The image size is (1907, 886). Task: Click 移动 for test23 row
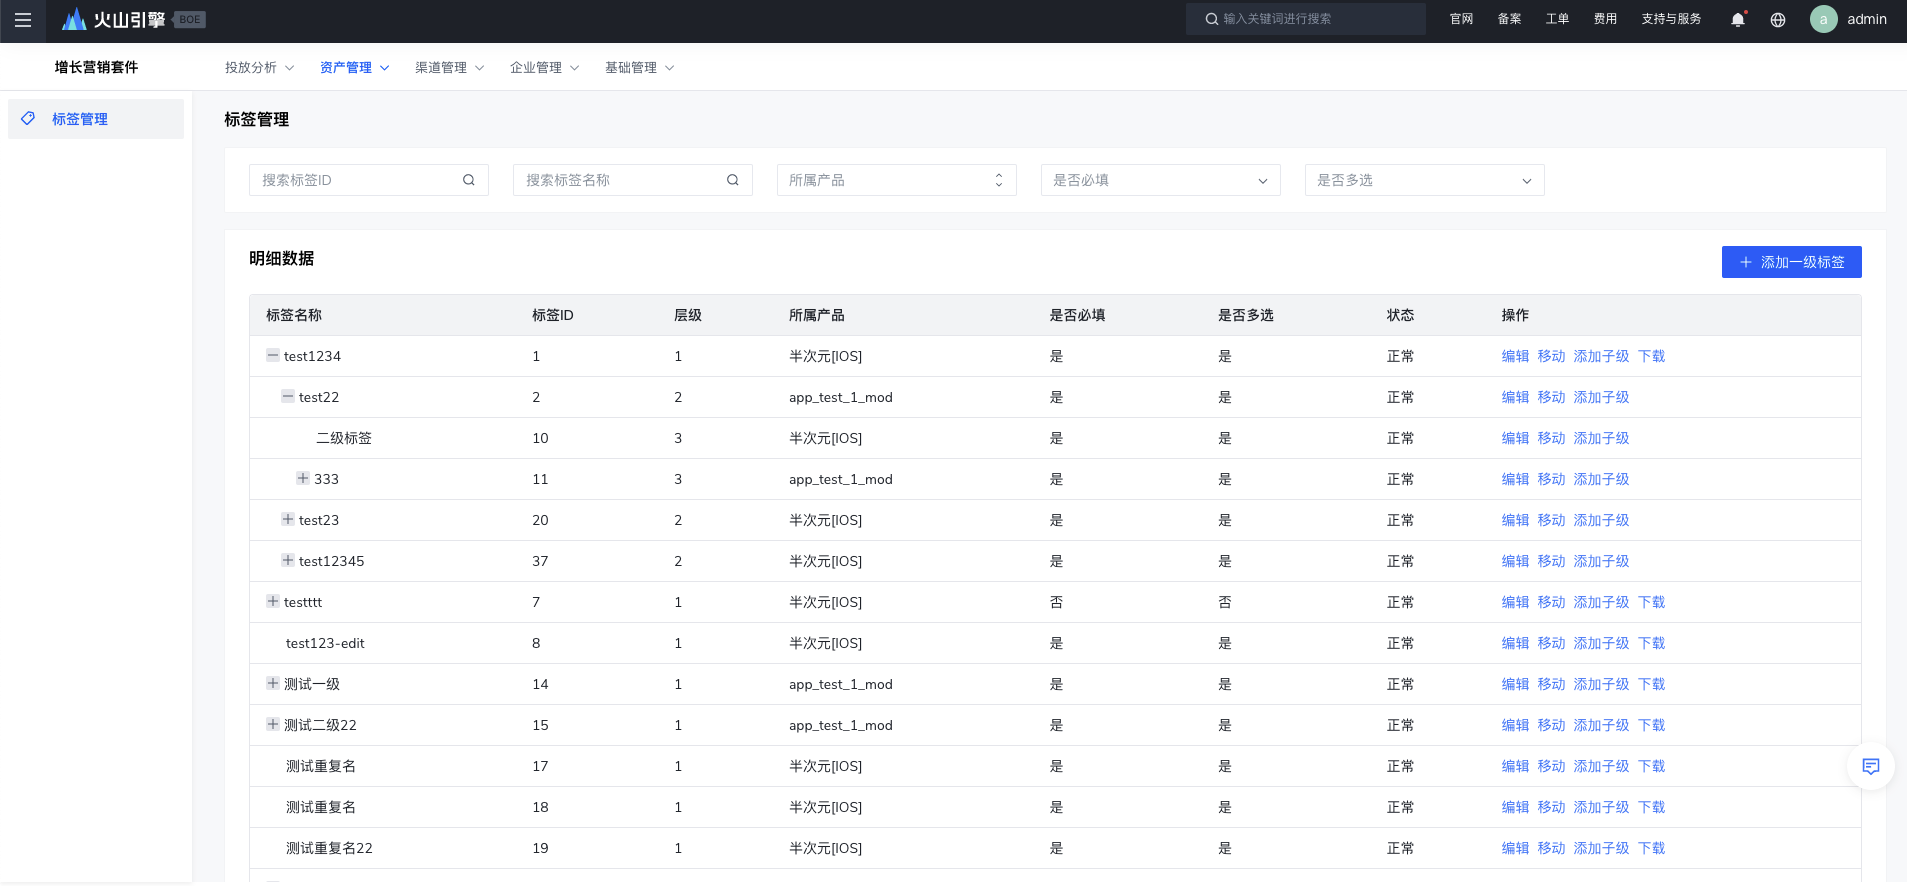click(x=1551, y=520)
